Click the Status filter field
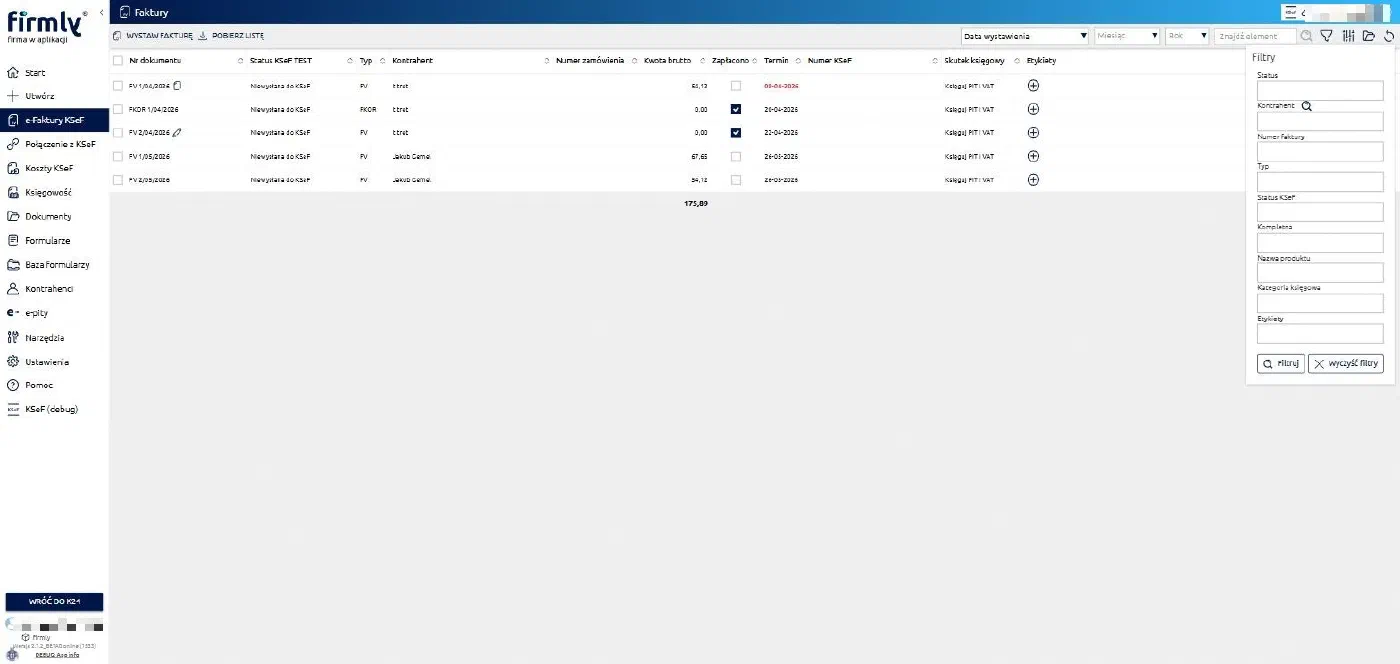 tap(1320, 91)
